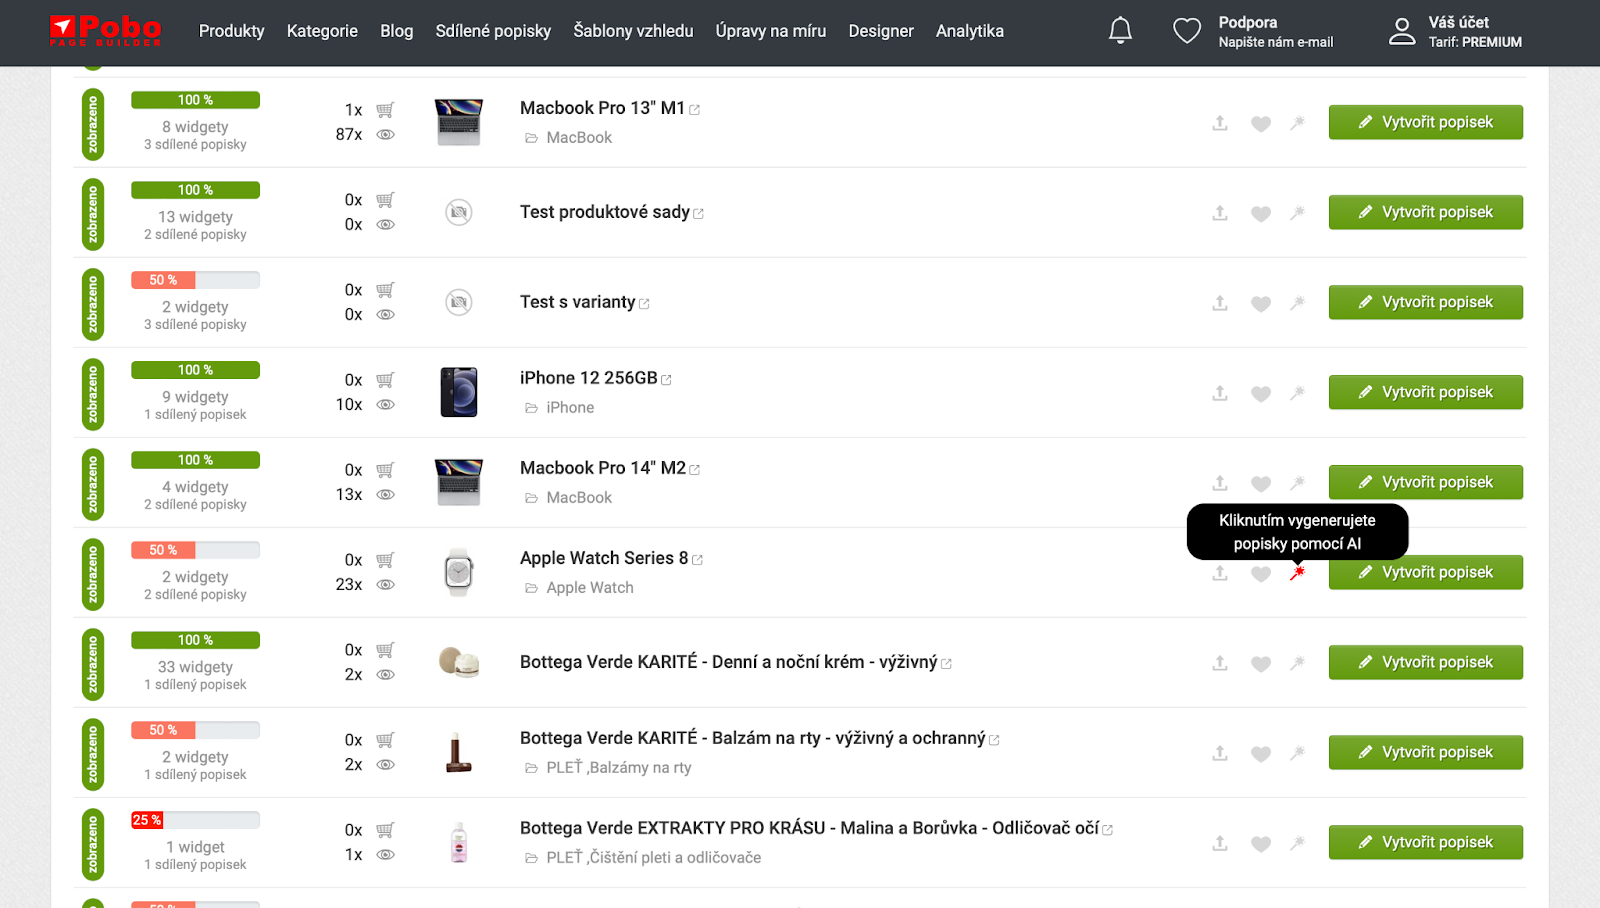This screenshot has width=1600, height=908.
Task: Open the Kategorie menu
Action: point(322,31)
